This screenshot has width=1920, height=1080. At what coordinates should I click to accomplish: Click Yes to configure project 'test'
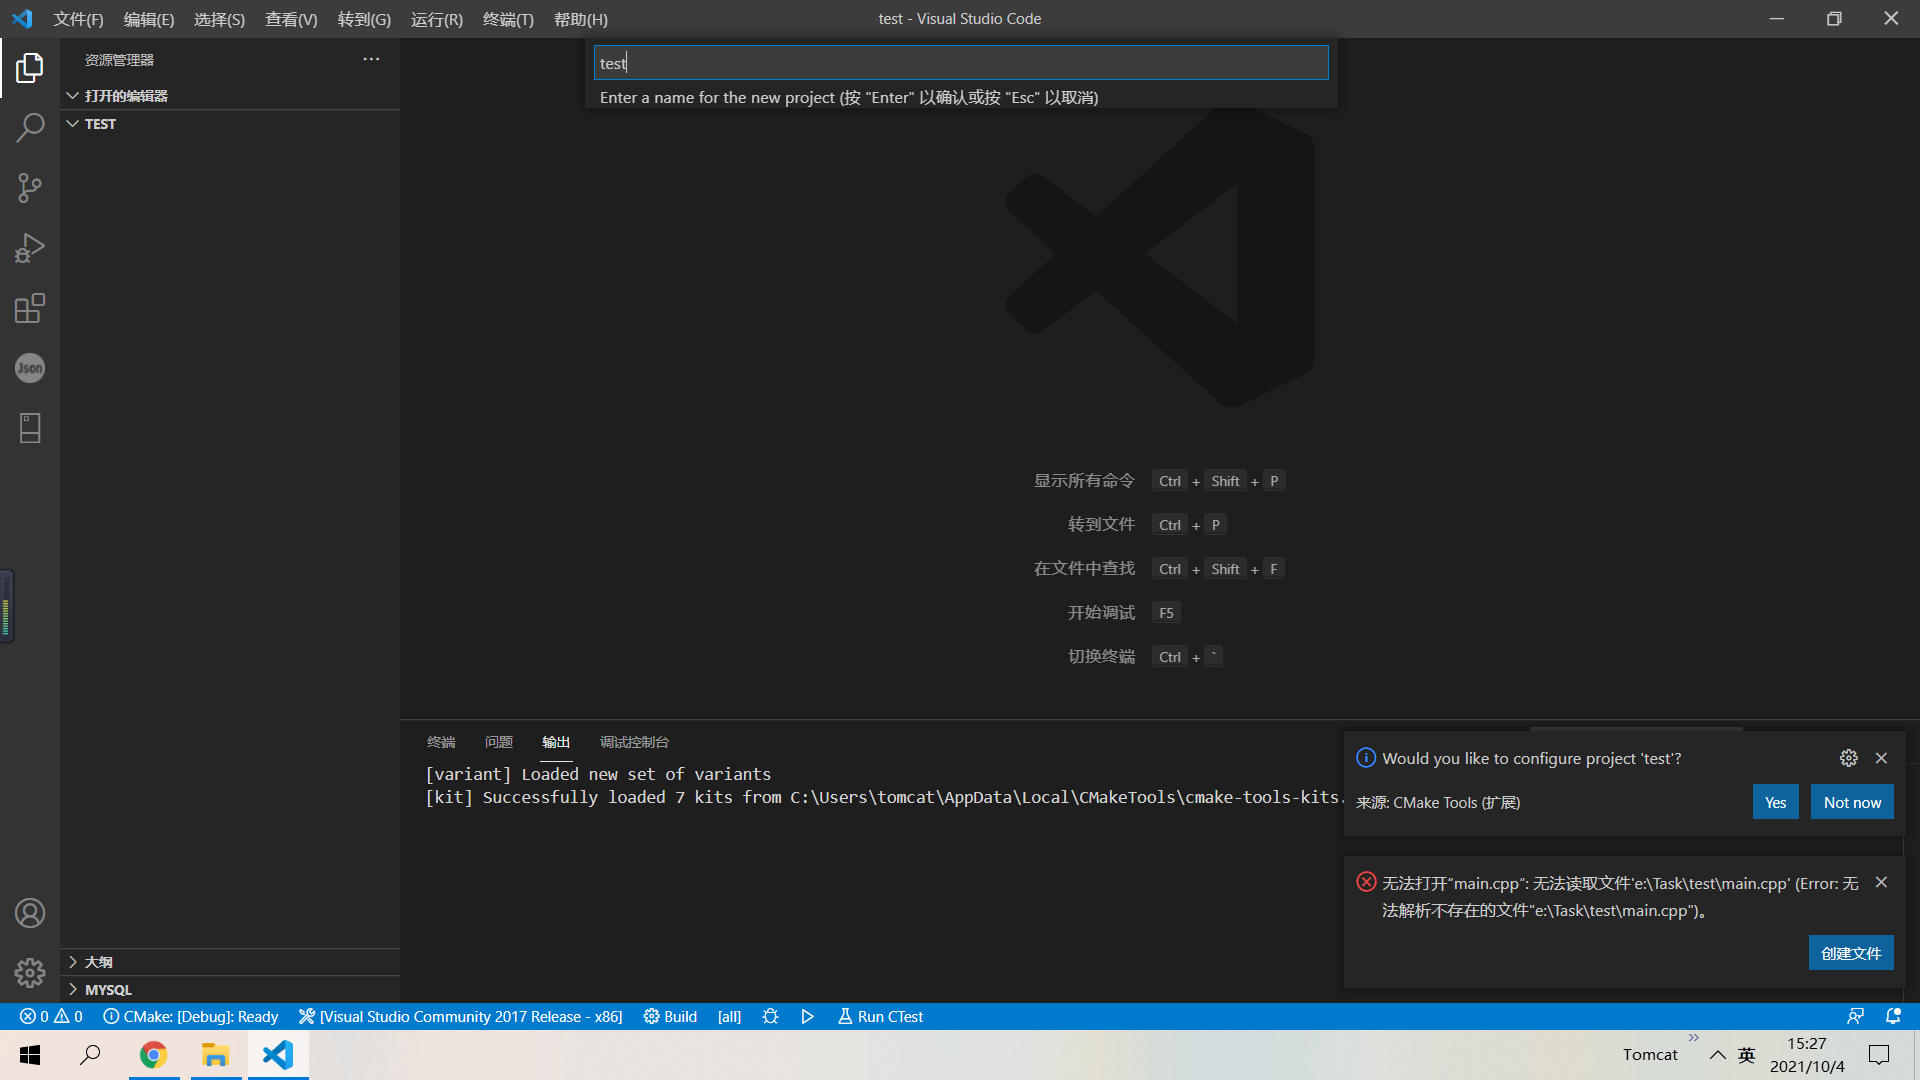[1775, 801]
